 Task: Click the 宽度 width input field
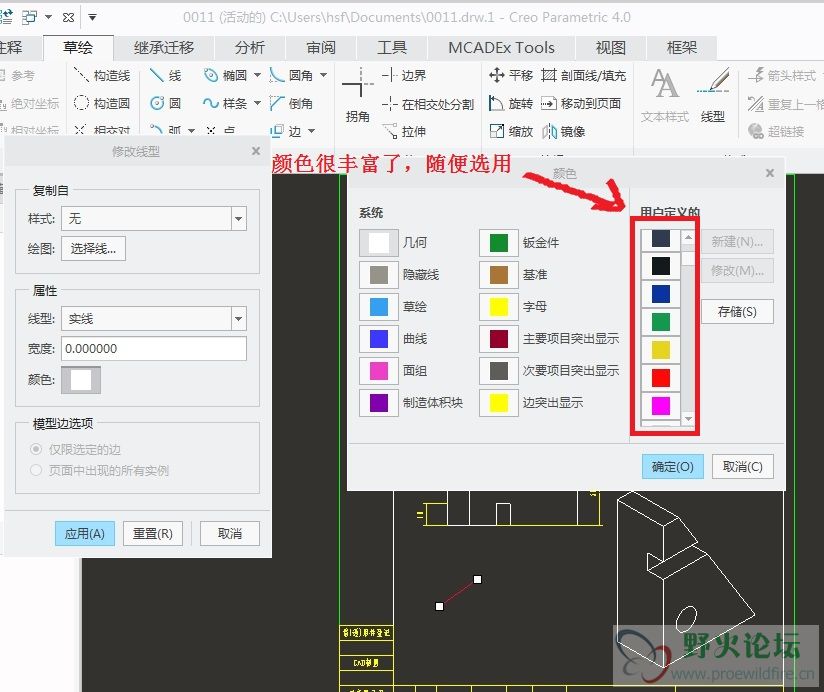pyautogui.click(x=154, y=348)
